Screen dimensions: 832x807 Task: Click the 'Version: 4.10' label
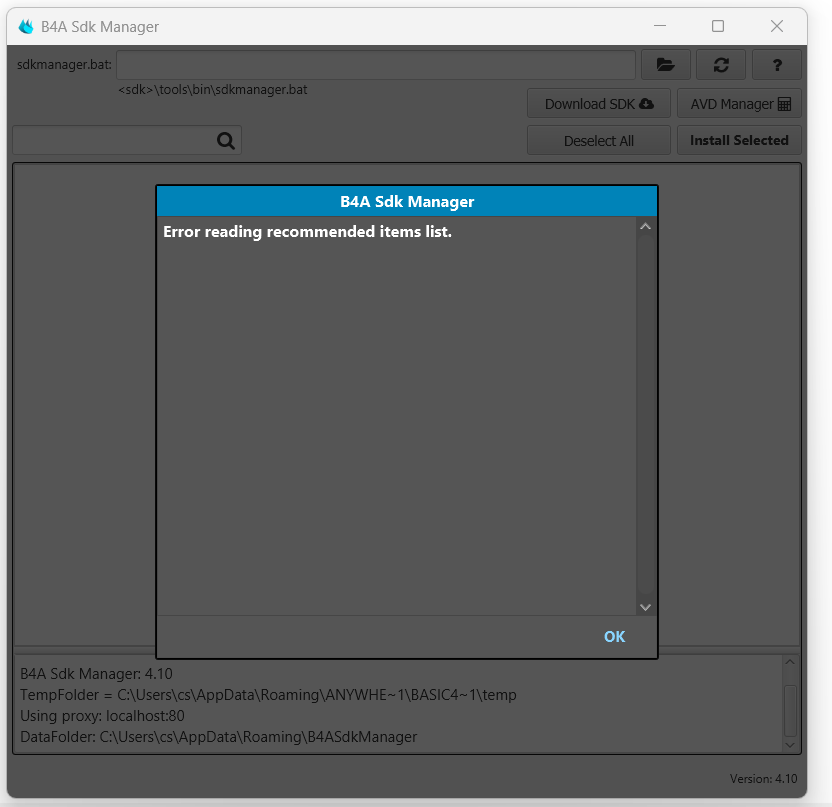[763, 778]
